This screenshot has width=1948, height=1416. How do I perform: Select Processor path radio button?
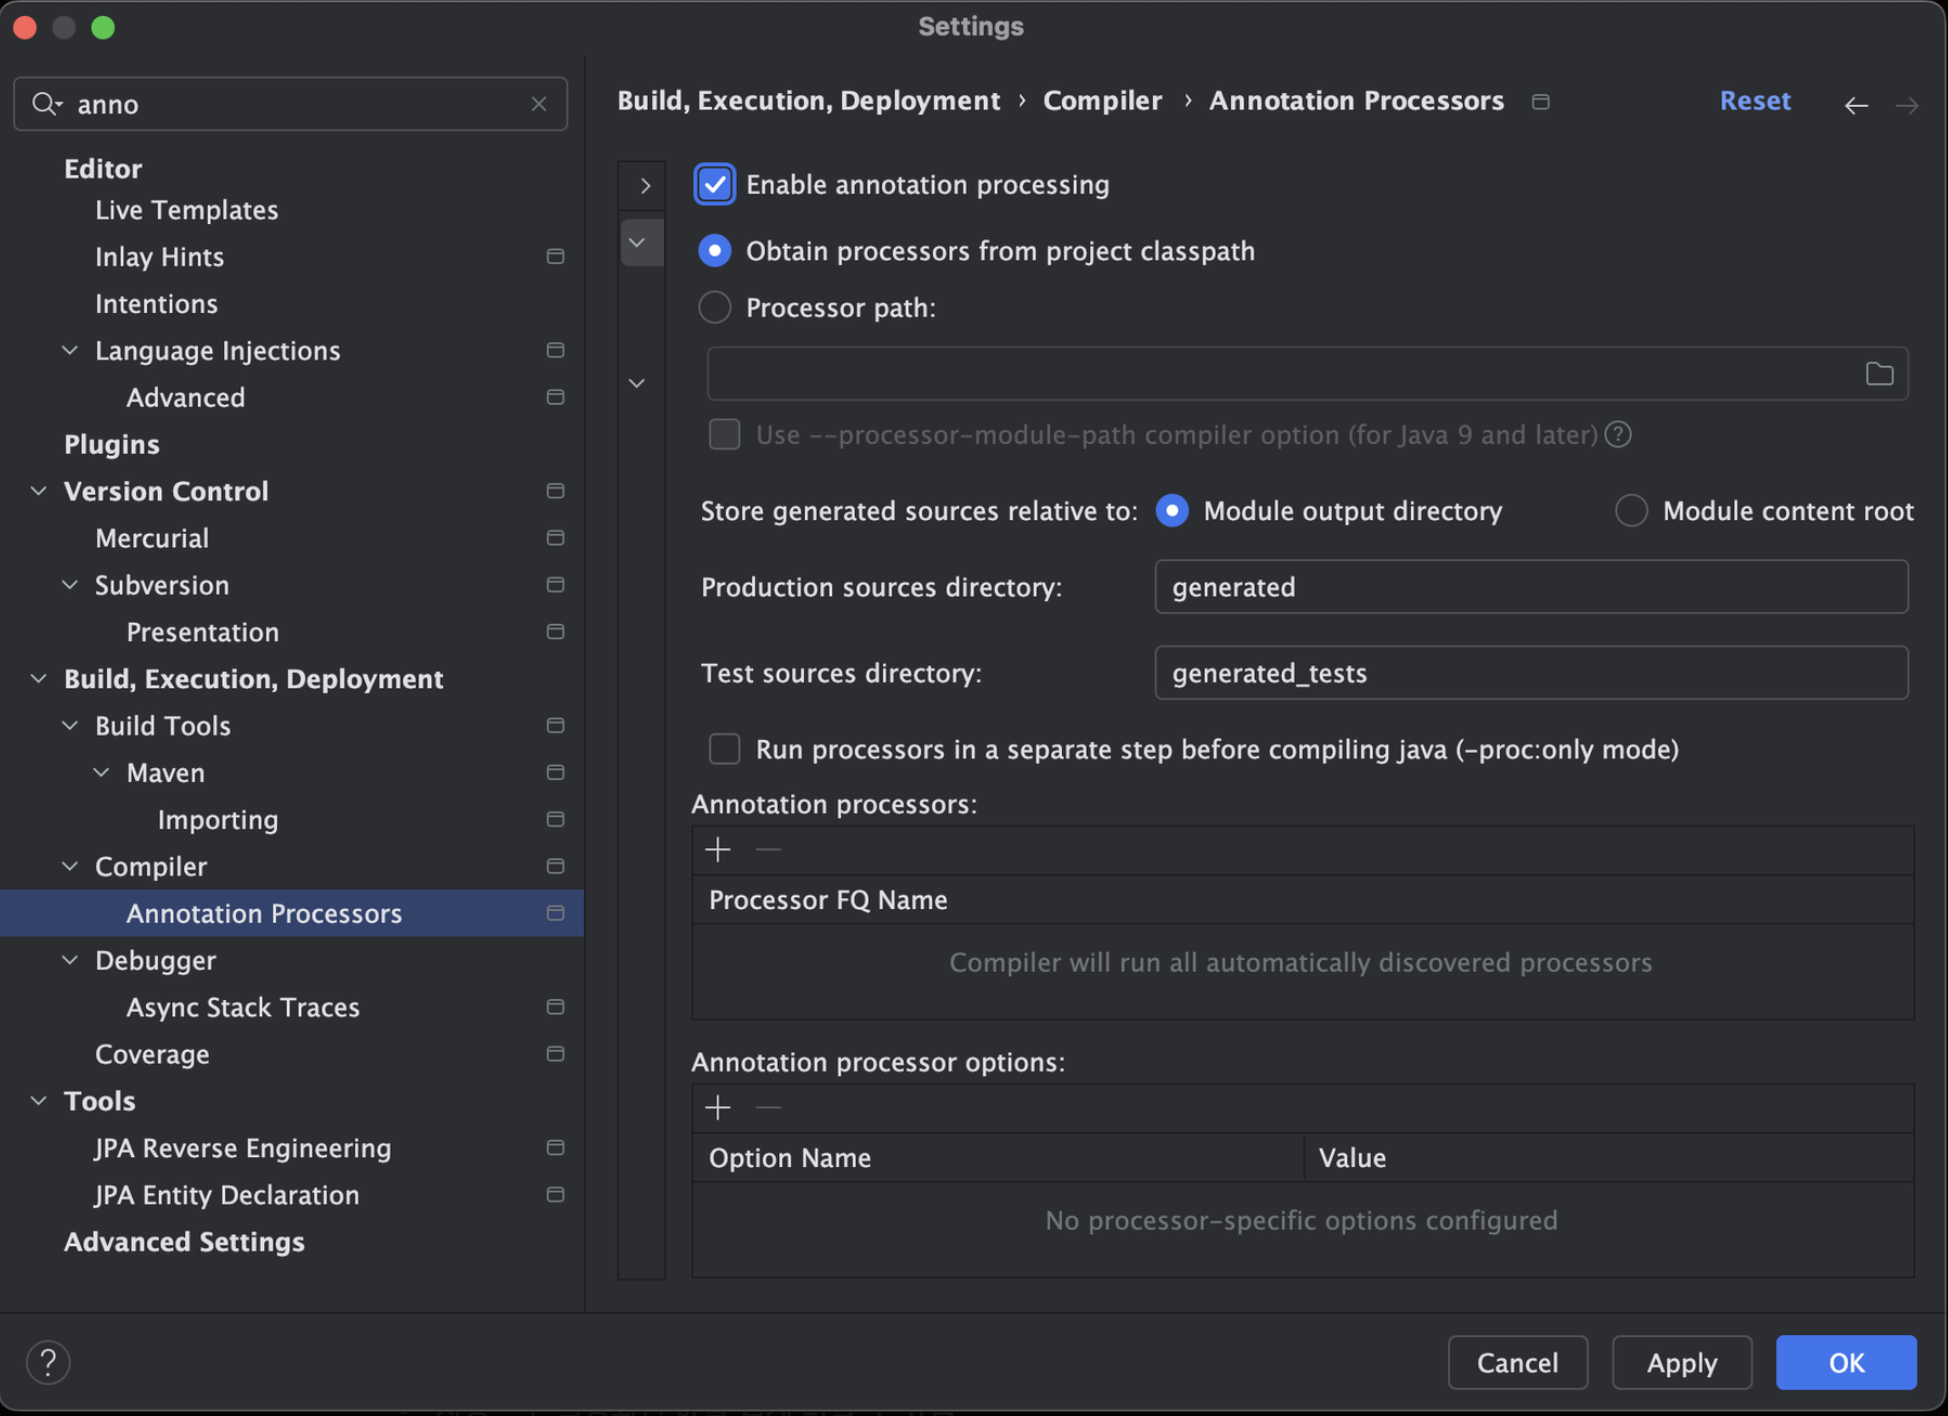click(715, 308)
